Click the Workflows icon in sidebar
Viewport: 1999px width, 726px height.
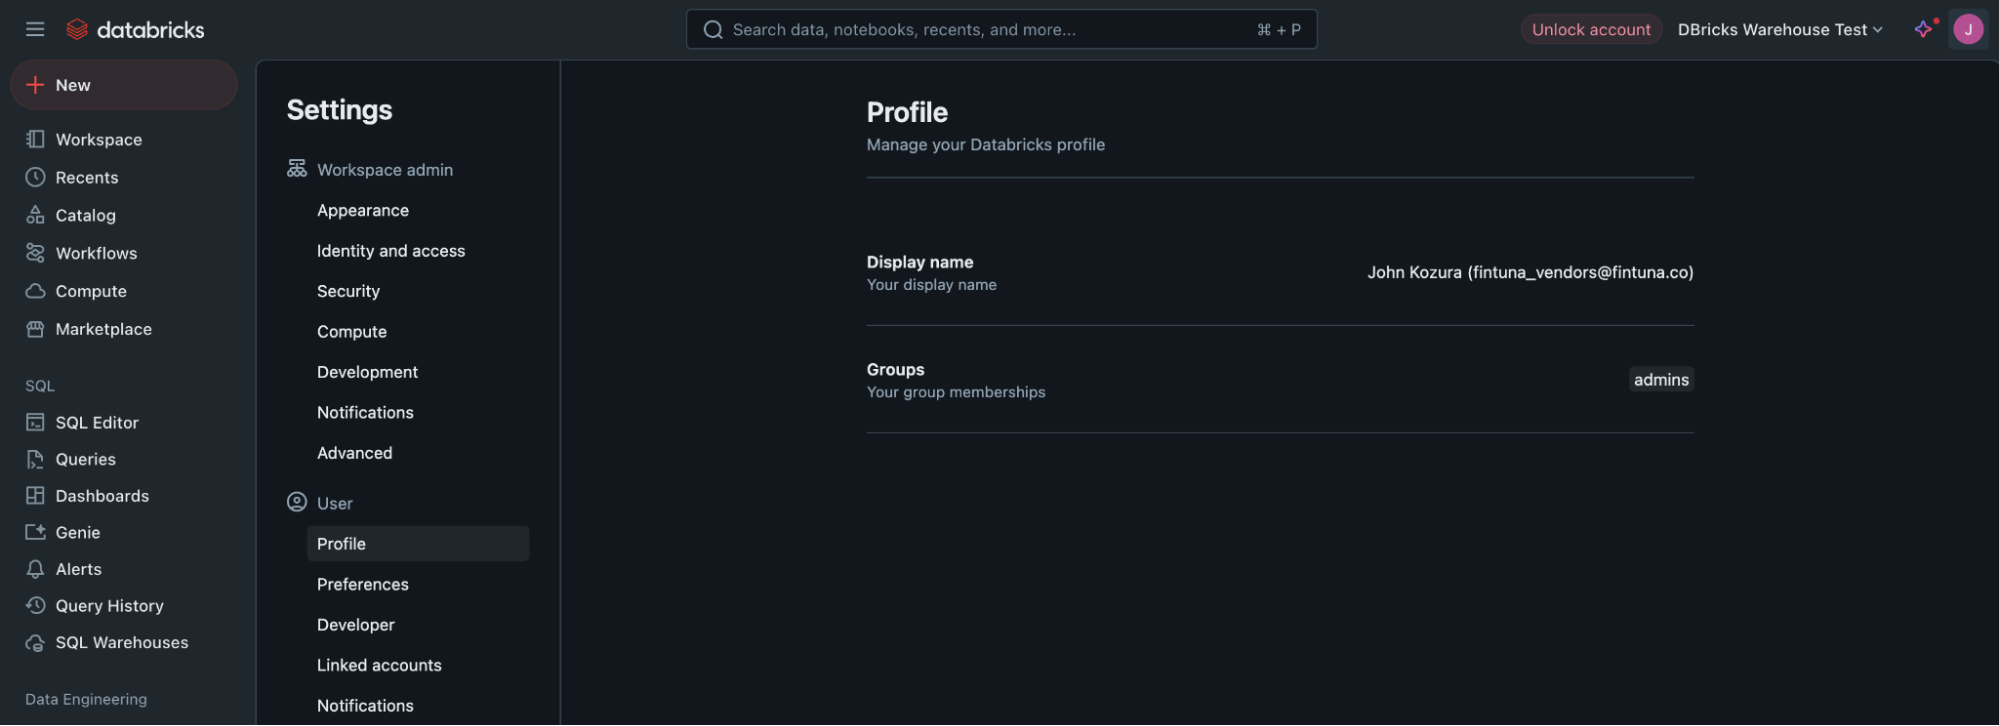tap(35, 253)
